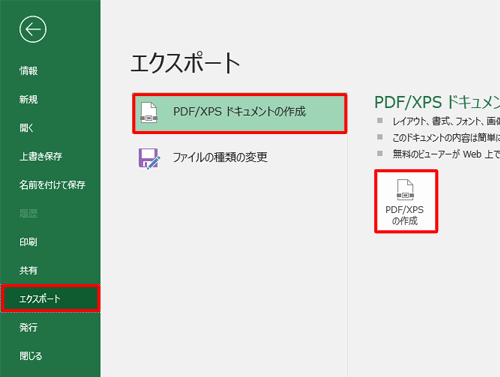
Task: Click the bullet text starting 無料のビューアーが Web
Action: pos(446,154)
